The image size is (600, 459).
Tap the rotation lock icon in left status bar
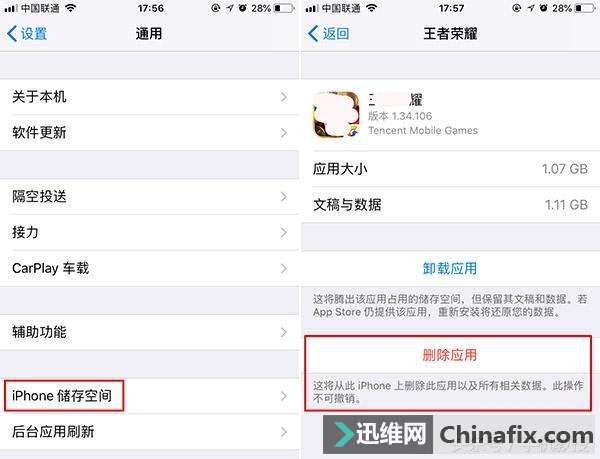point(215,8)
